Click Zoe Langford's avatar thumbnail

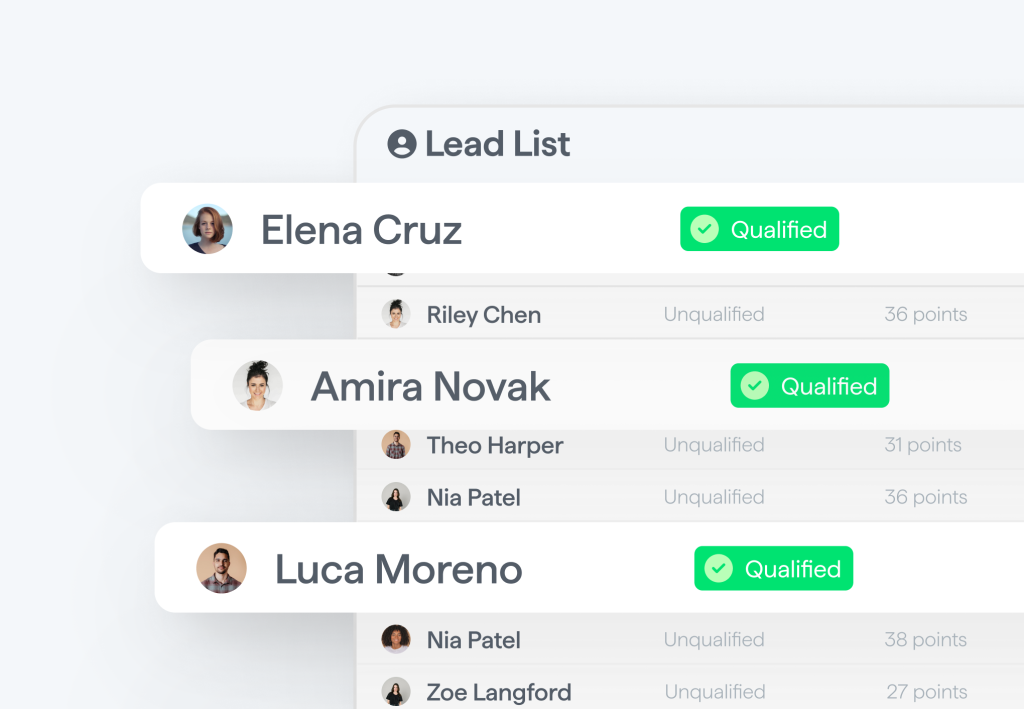pyautogui.click(x=396, y=690)
